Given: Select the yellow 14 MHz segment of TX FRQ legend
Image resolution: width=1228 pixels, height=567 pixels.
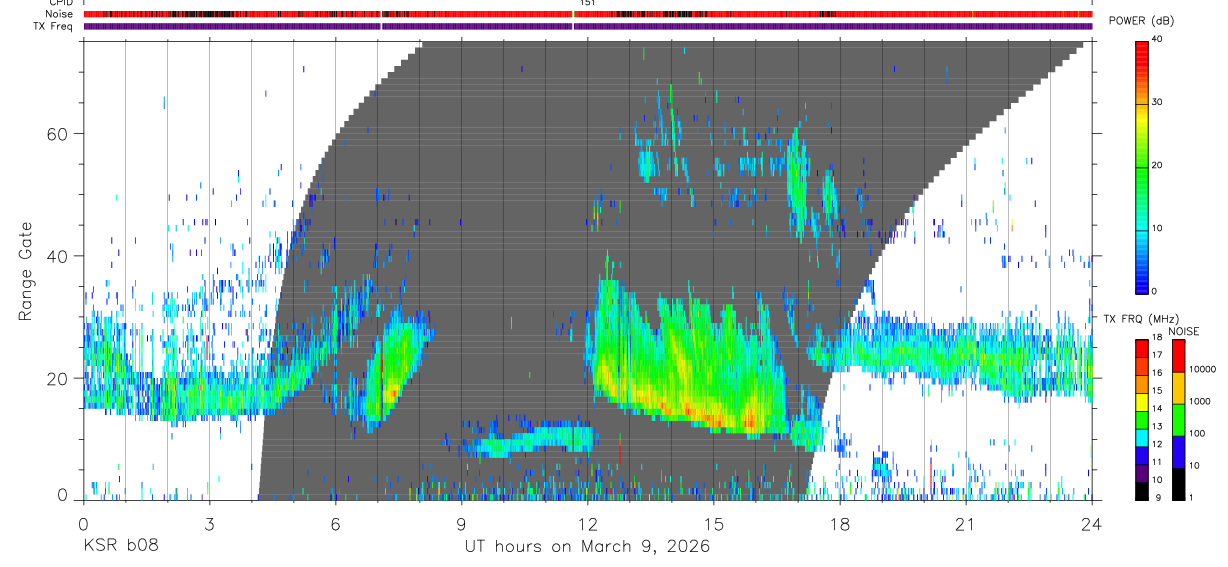Looking at the screenshot, I should (1142, 402).
